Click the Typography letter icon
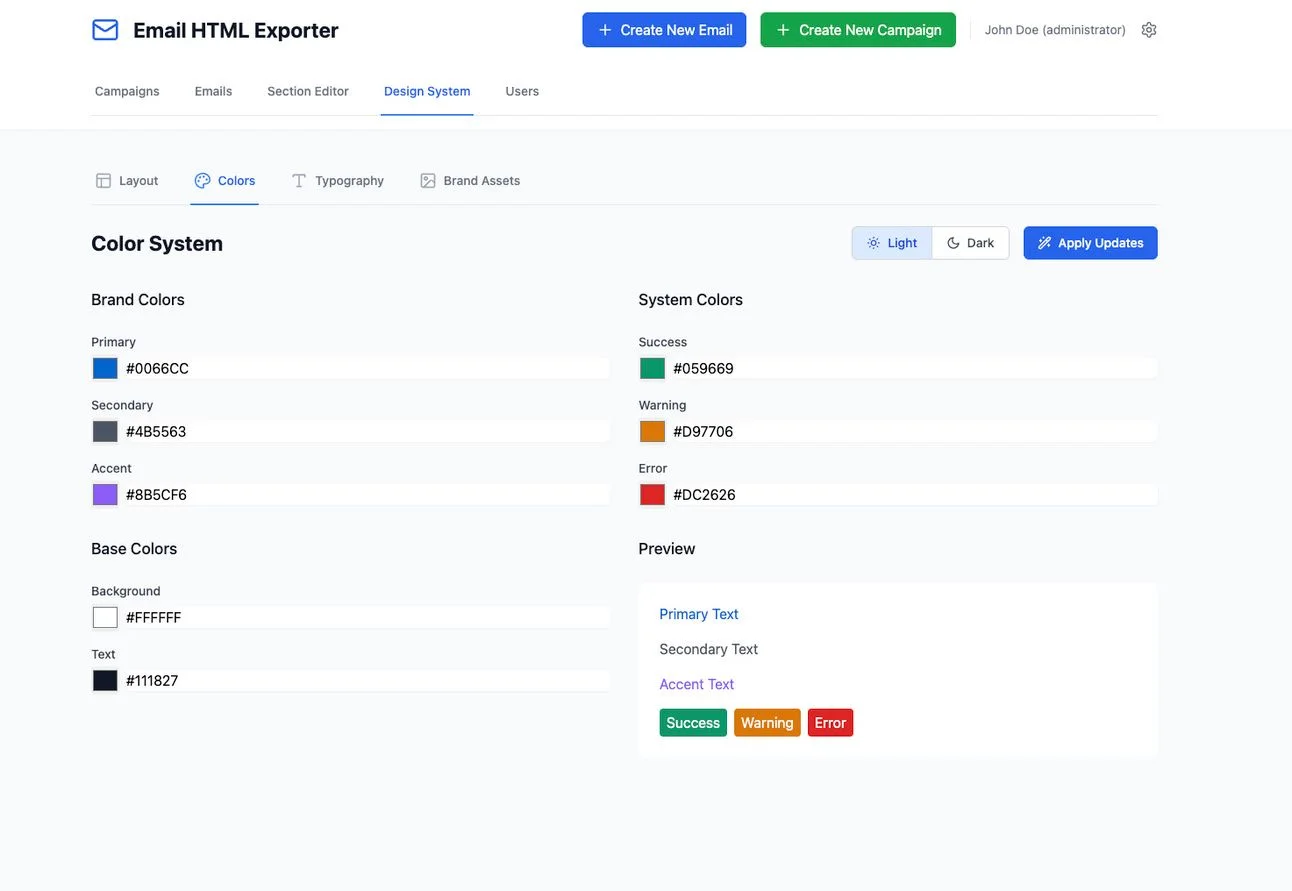The image size is (1292, 891). pyautogui.click(x=299, y=181)
